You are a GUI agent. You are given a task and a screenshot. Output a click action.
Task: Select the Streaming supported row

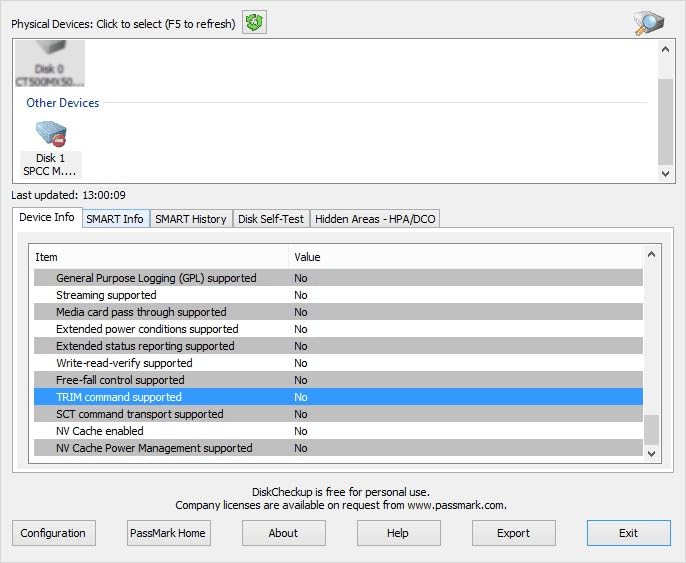tap(338, 295)
